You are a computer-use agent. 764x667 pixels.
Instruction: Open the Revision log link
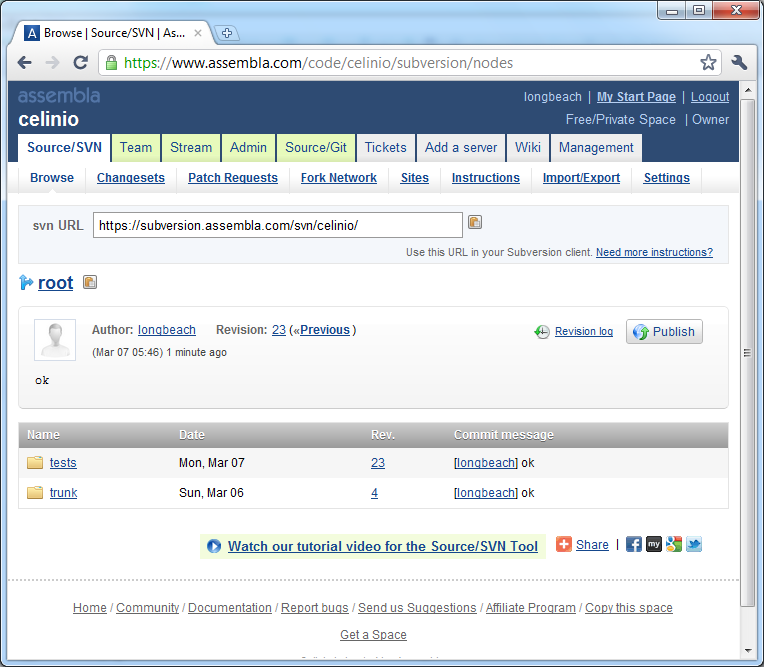tap(584, 332)
